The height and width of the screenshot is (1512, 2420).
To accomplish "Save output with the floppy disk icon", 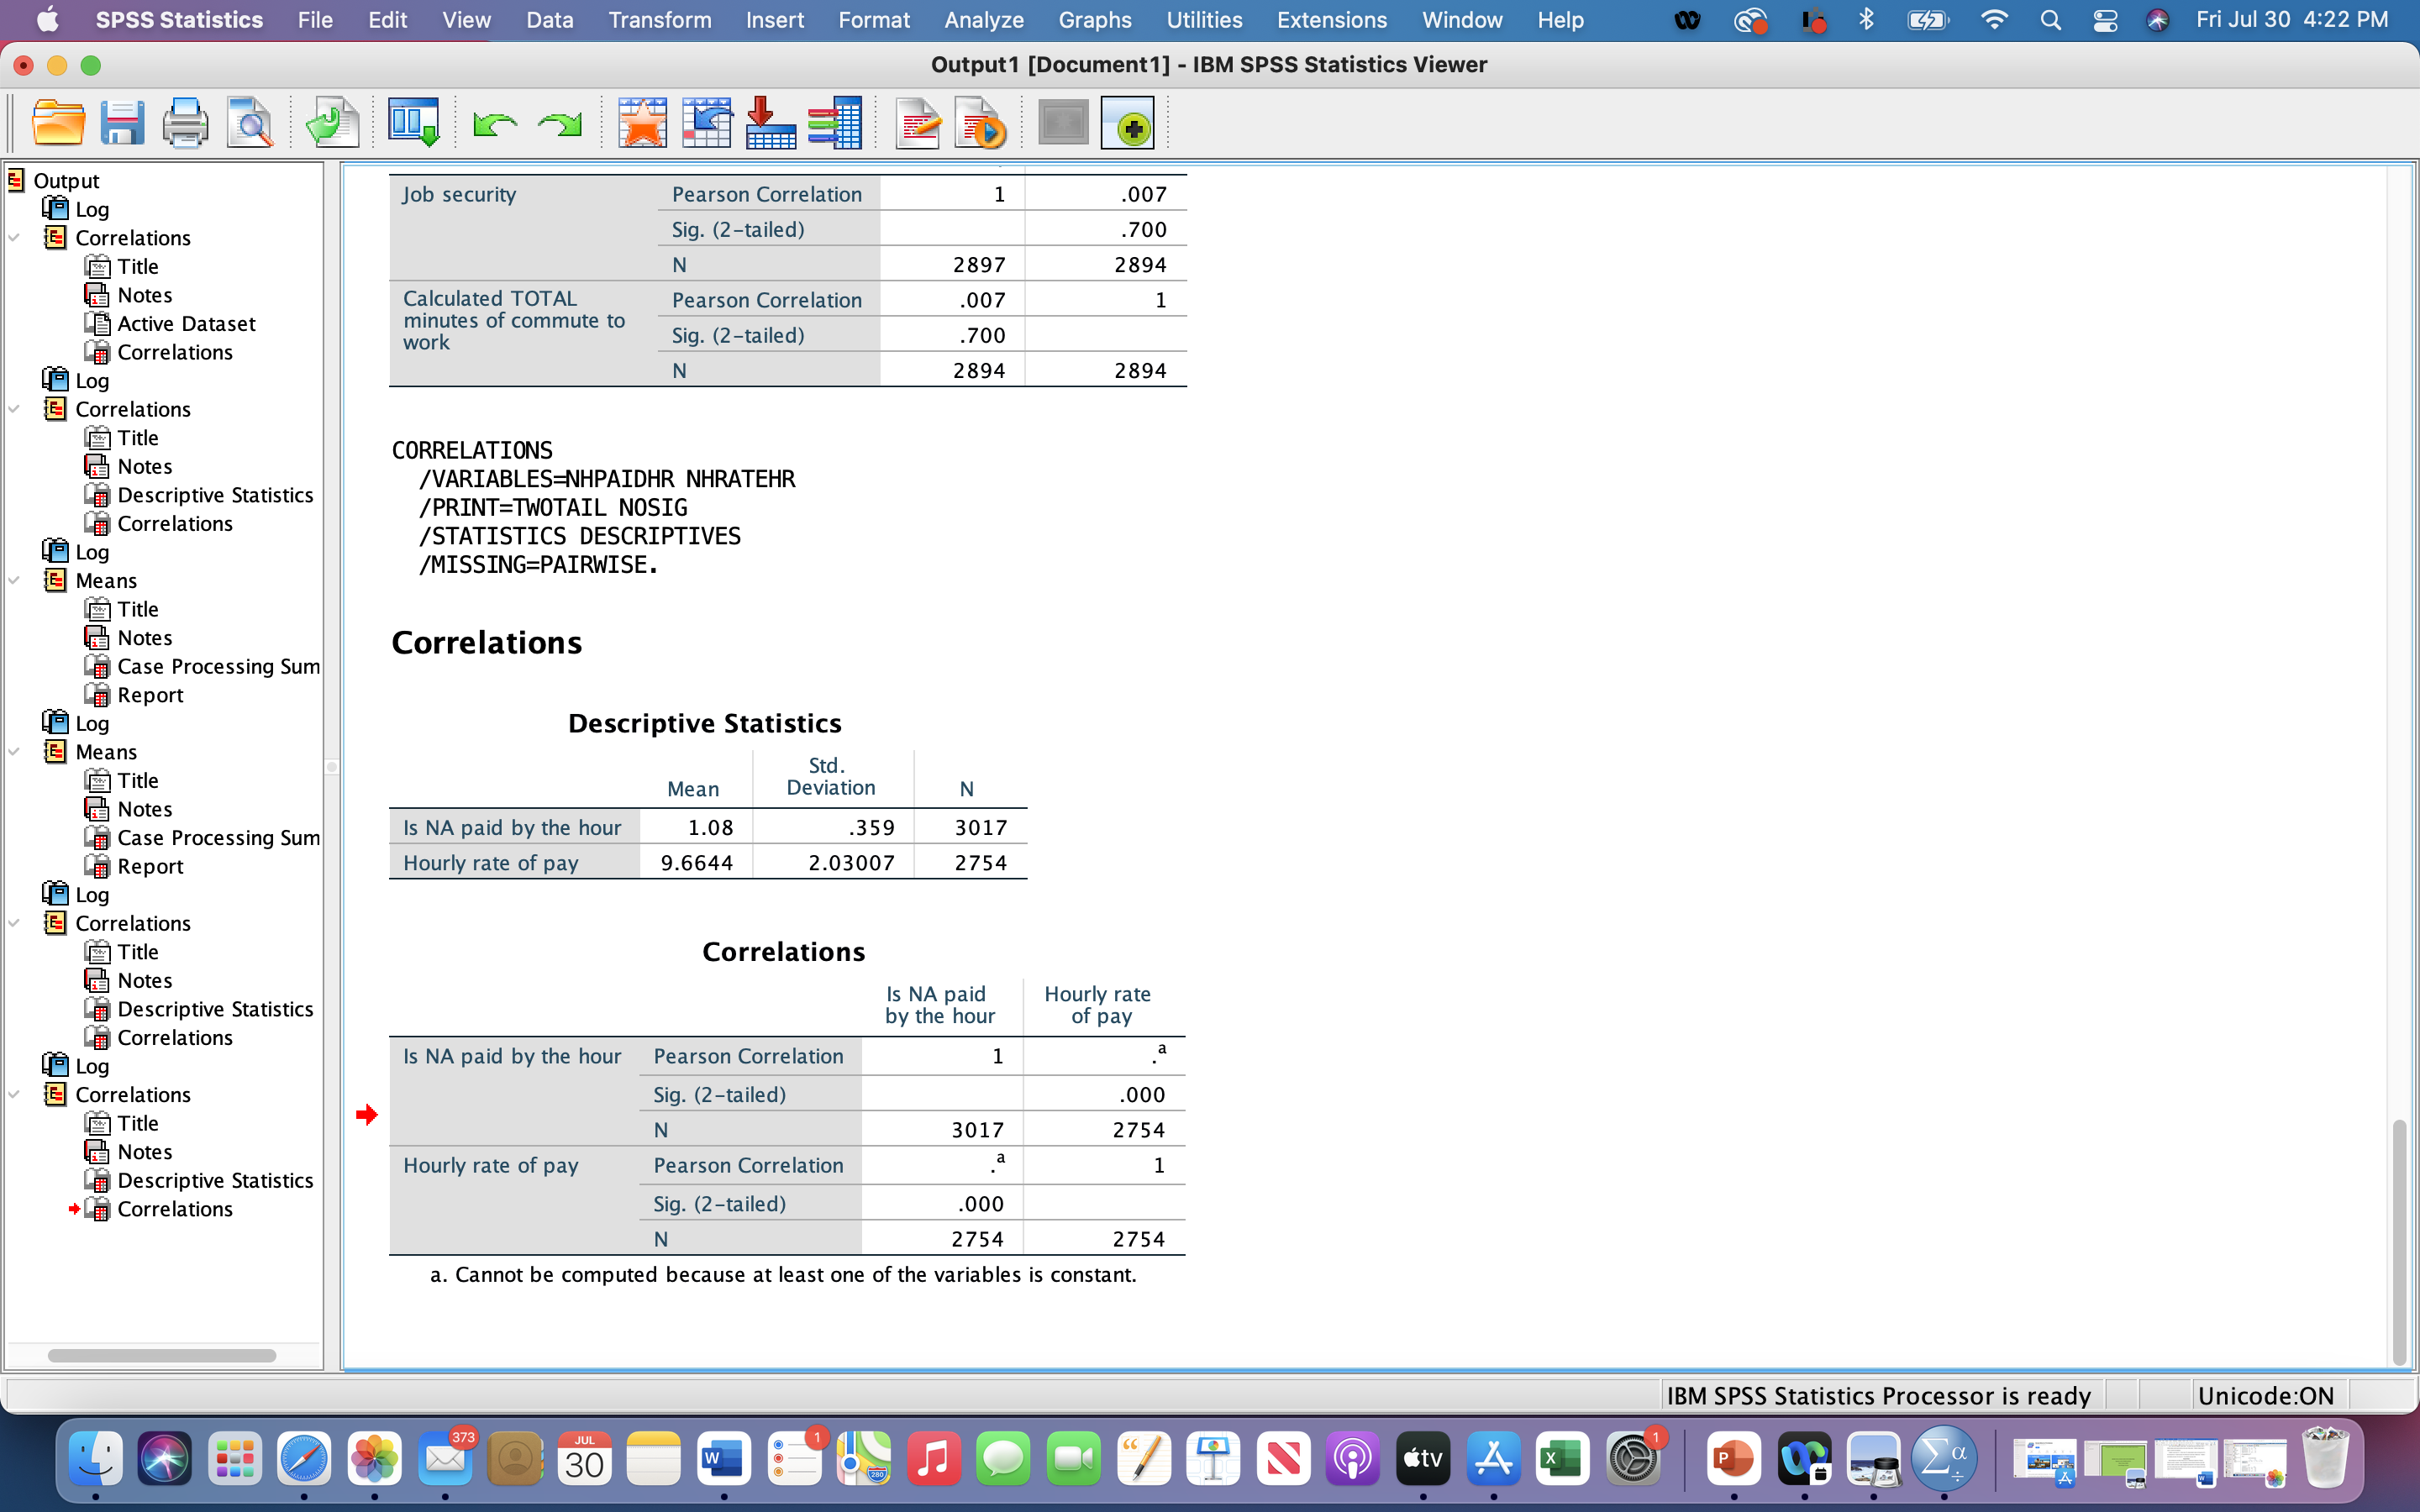I will (122, 124).
